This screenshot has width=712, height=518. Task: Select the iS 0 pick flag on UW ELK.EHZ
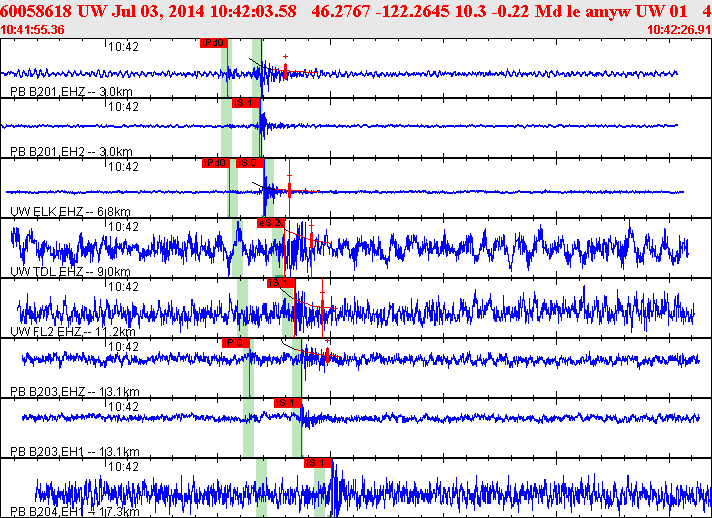point(250,163)
